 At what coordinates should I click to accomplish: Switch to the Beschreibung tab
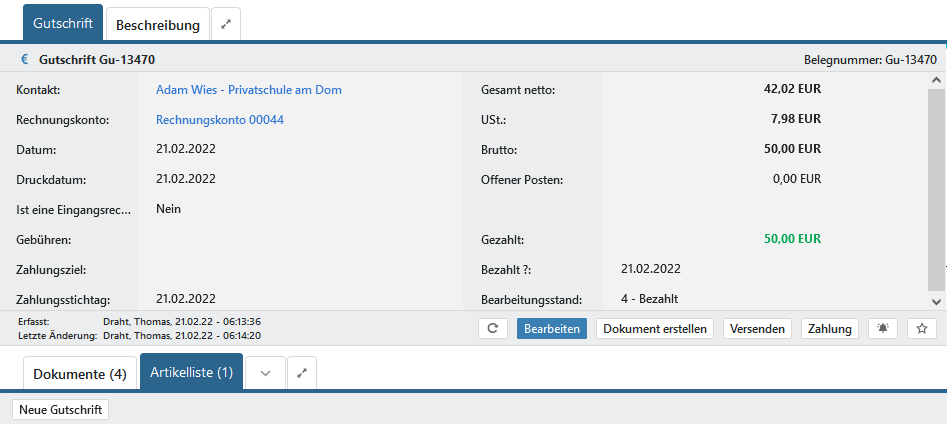[158, 24]
